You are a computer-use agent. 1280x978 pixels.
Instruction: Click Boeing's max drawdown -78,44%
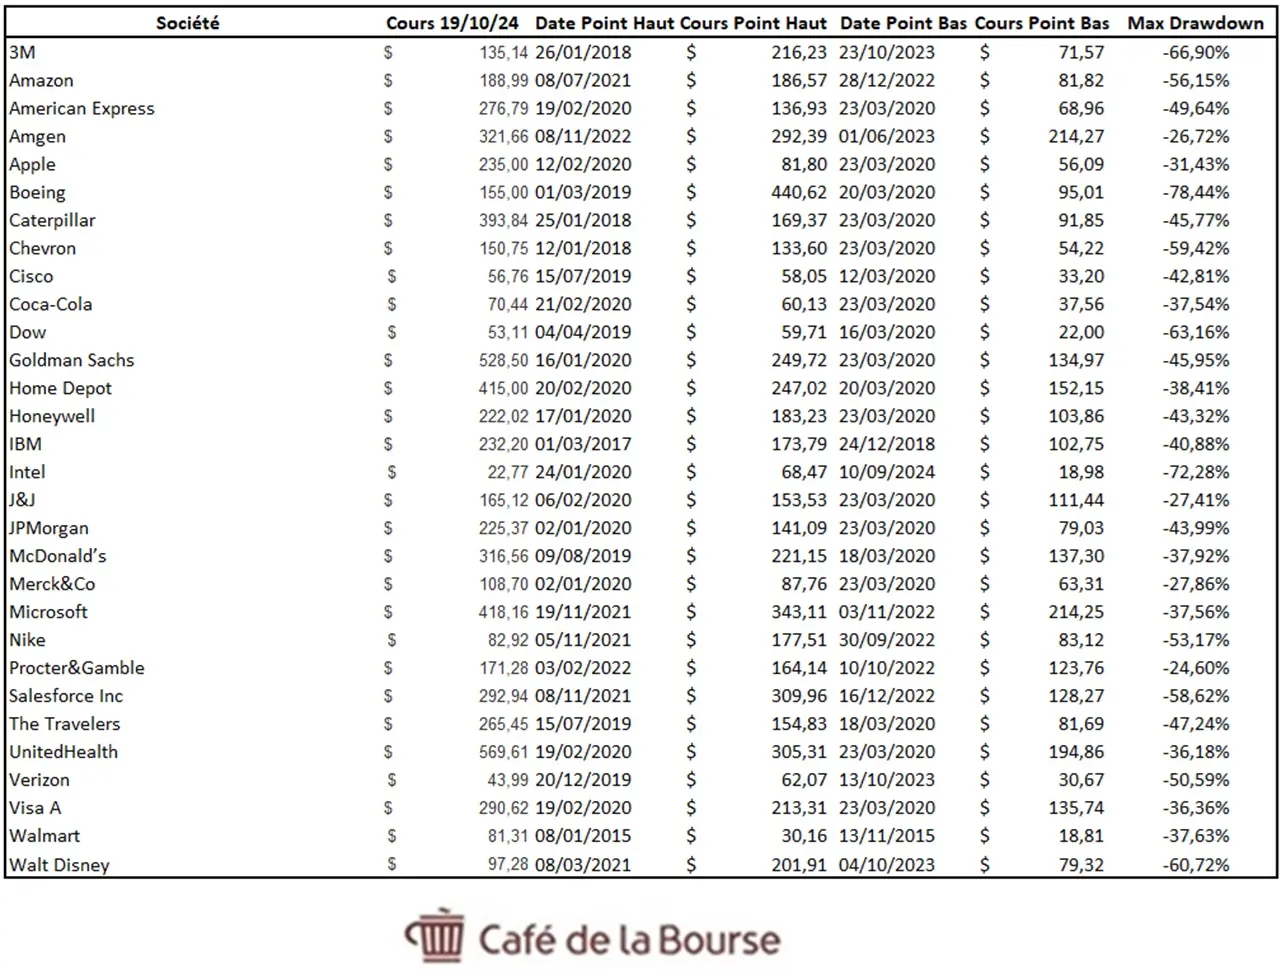tap(1196, 192)
